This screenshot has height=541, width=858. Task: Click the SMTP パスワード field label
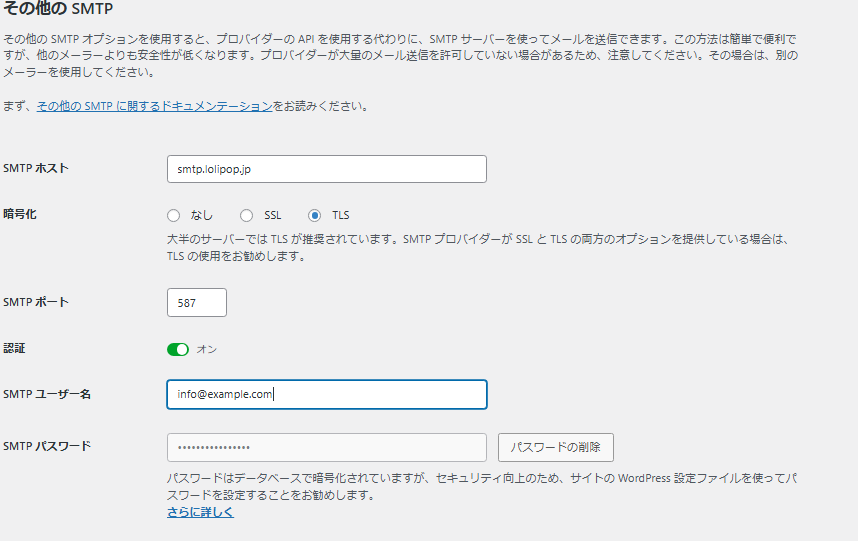tap(47, 446)
